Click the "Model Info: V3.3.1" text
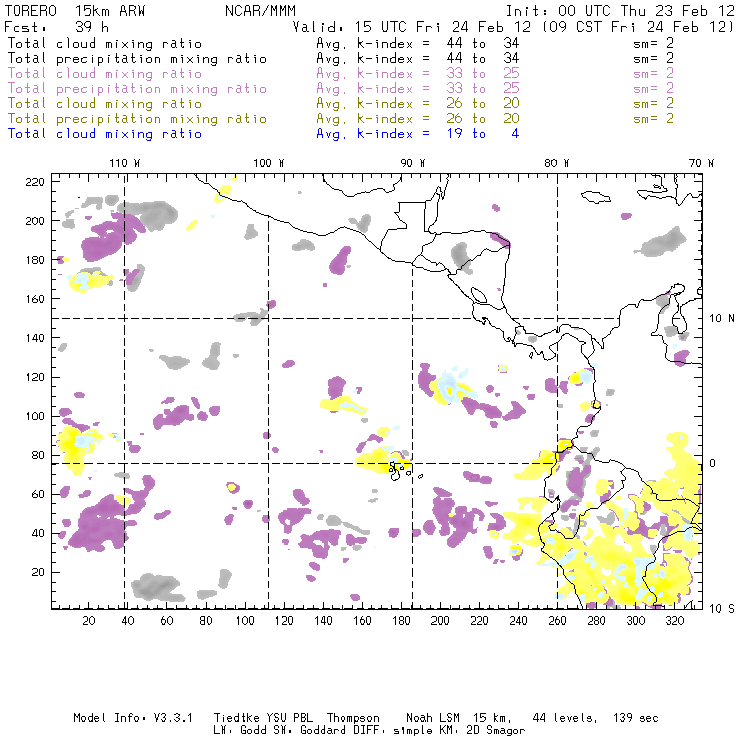This screenshot has width=740, height=740. pyautogui.click(x=133, y=718)
